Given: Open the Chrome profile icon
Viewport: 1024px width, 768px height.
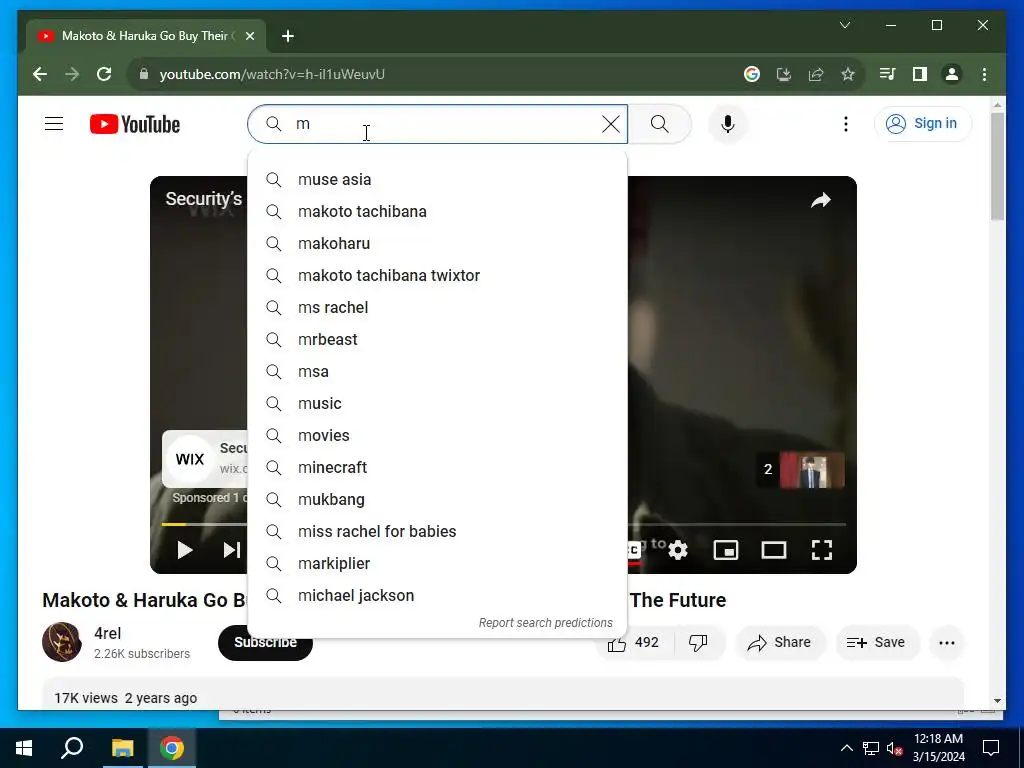Looking at the screenshot, I should pos(952,74).
